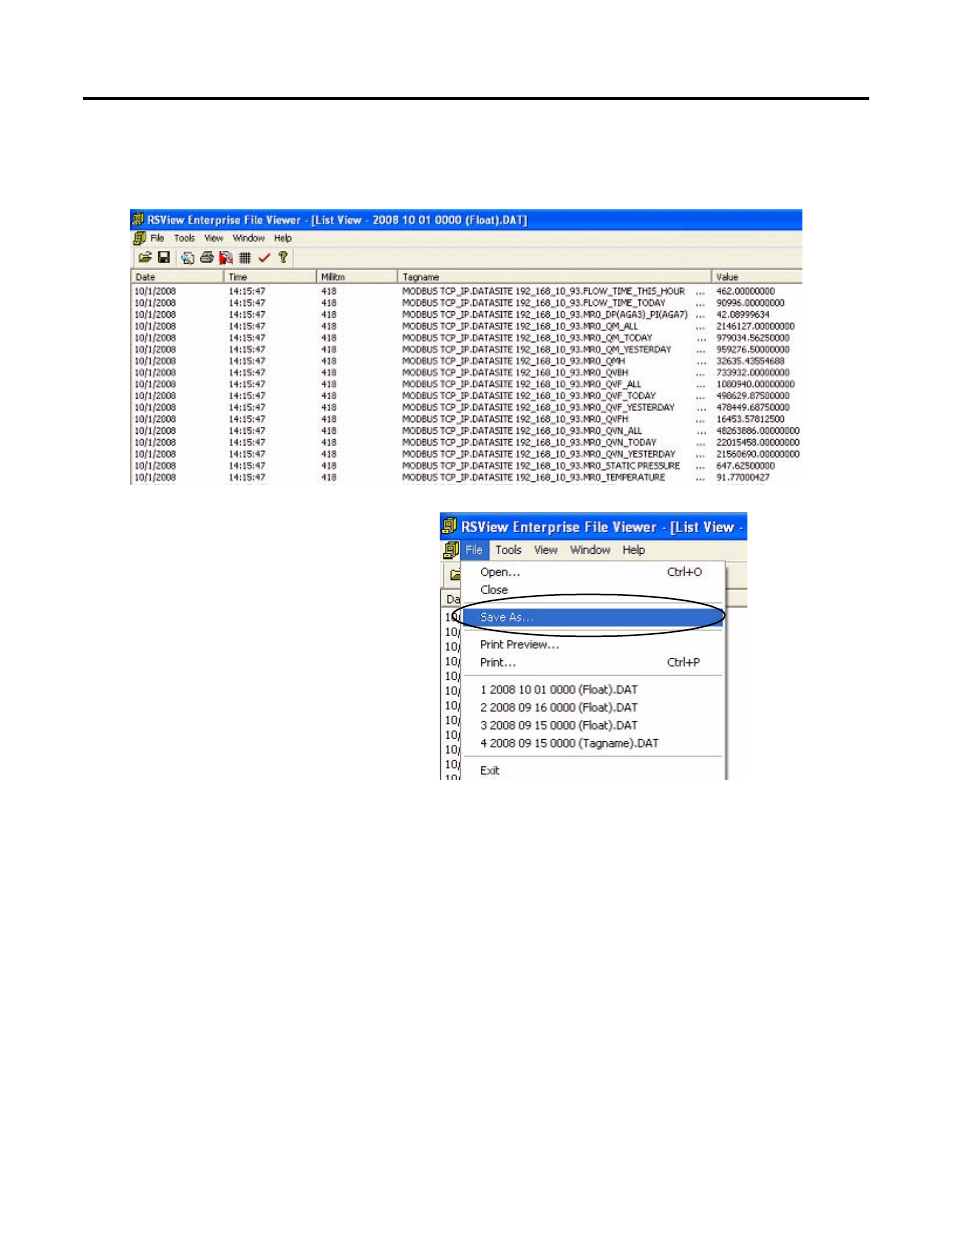Image resolution: width=954 pixels, height=1235 pixels.
Task: Open the Window menu in the lower window
Action: click(x=590, y=550)
